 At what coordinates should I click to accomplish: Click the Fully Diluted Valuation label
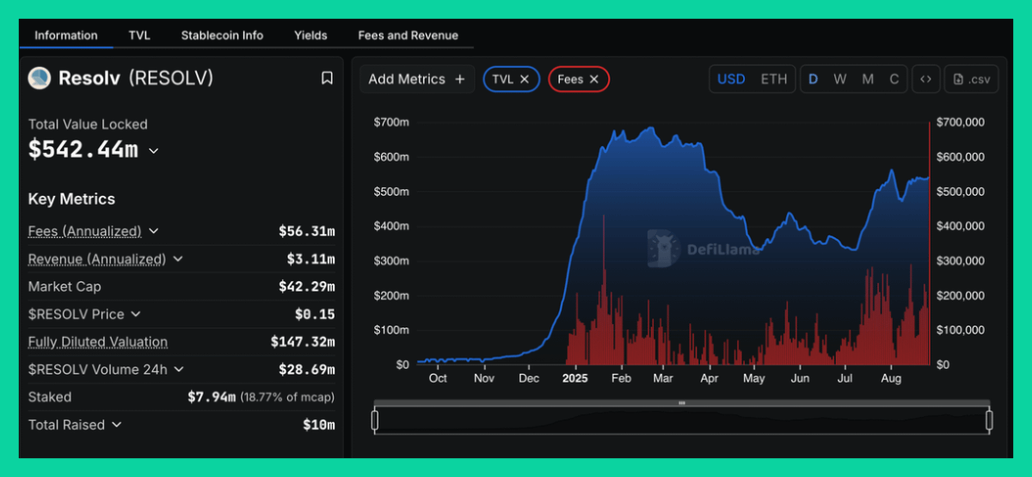pyautogui.click(x=98, y=342)
